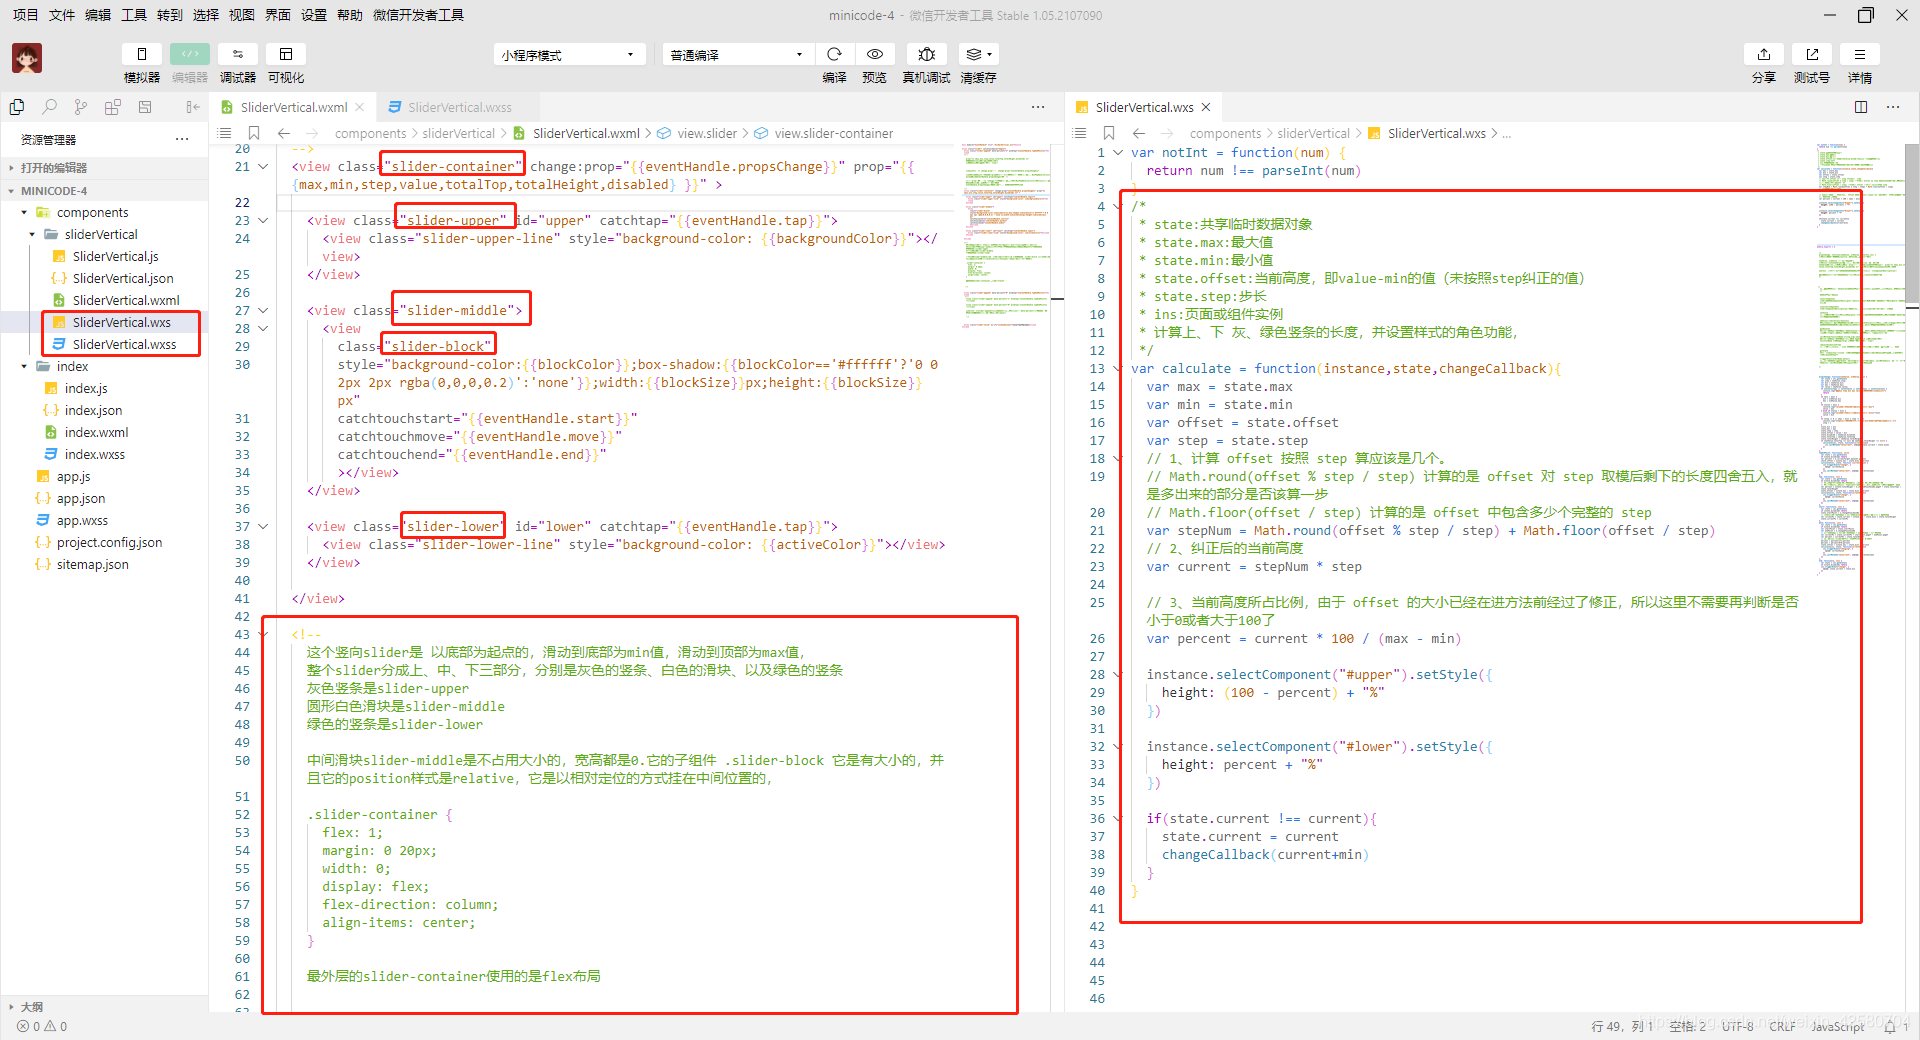Open SliderVertical.js in file tree
Viewport: 1920px width, 1040px height.
pos(104,256)
